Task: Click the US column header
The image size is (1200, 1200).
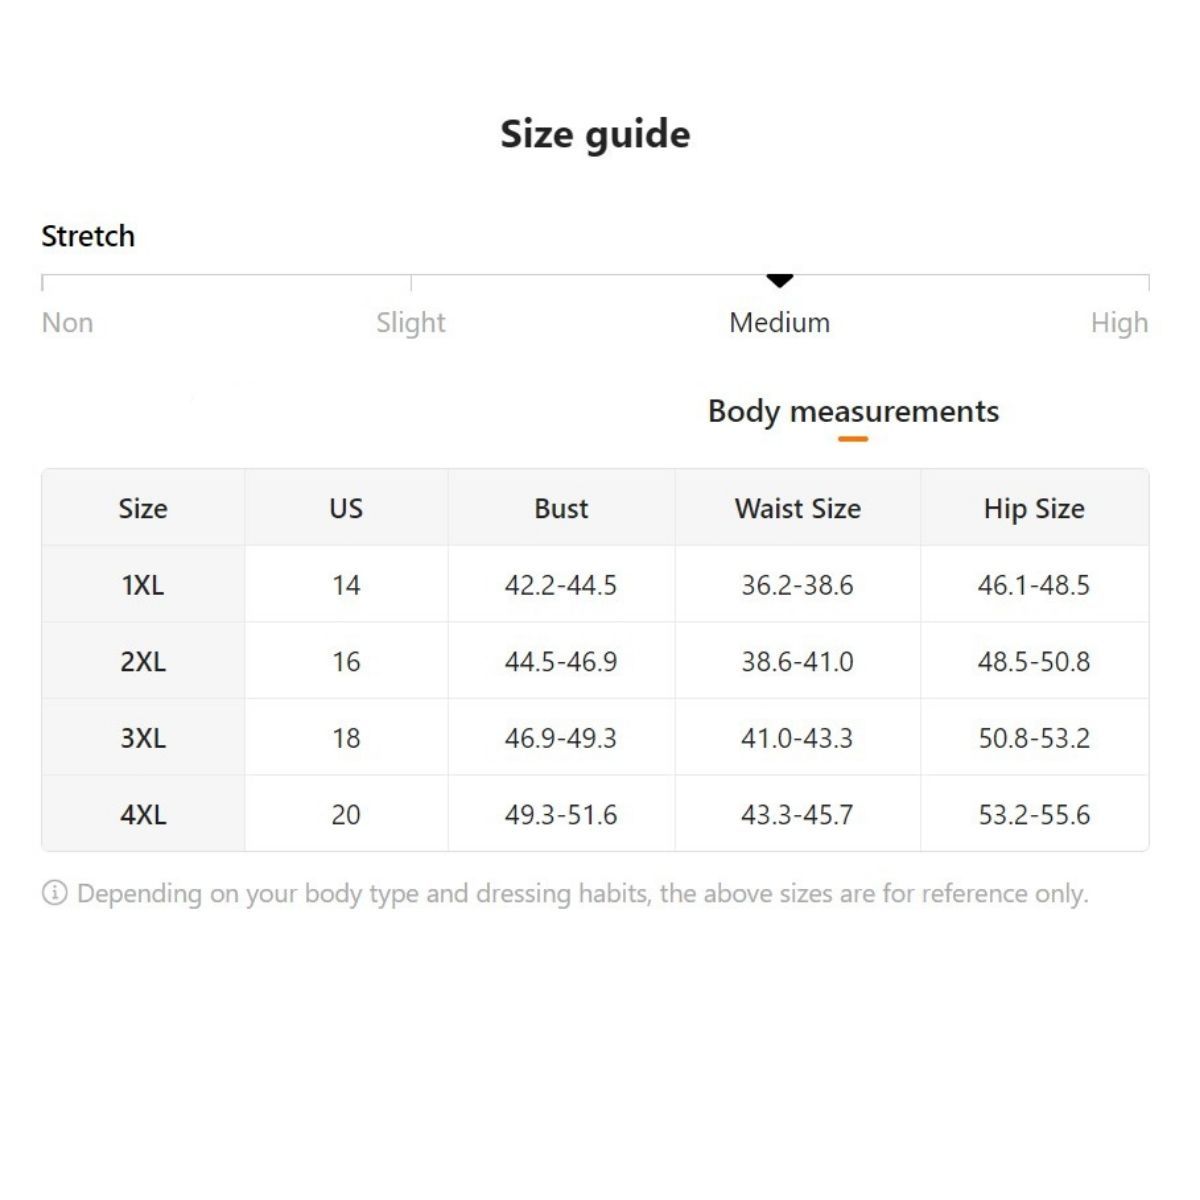Action: pos(346,508)
